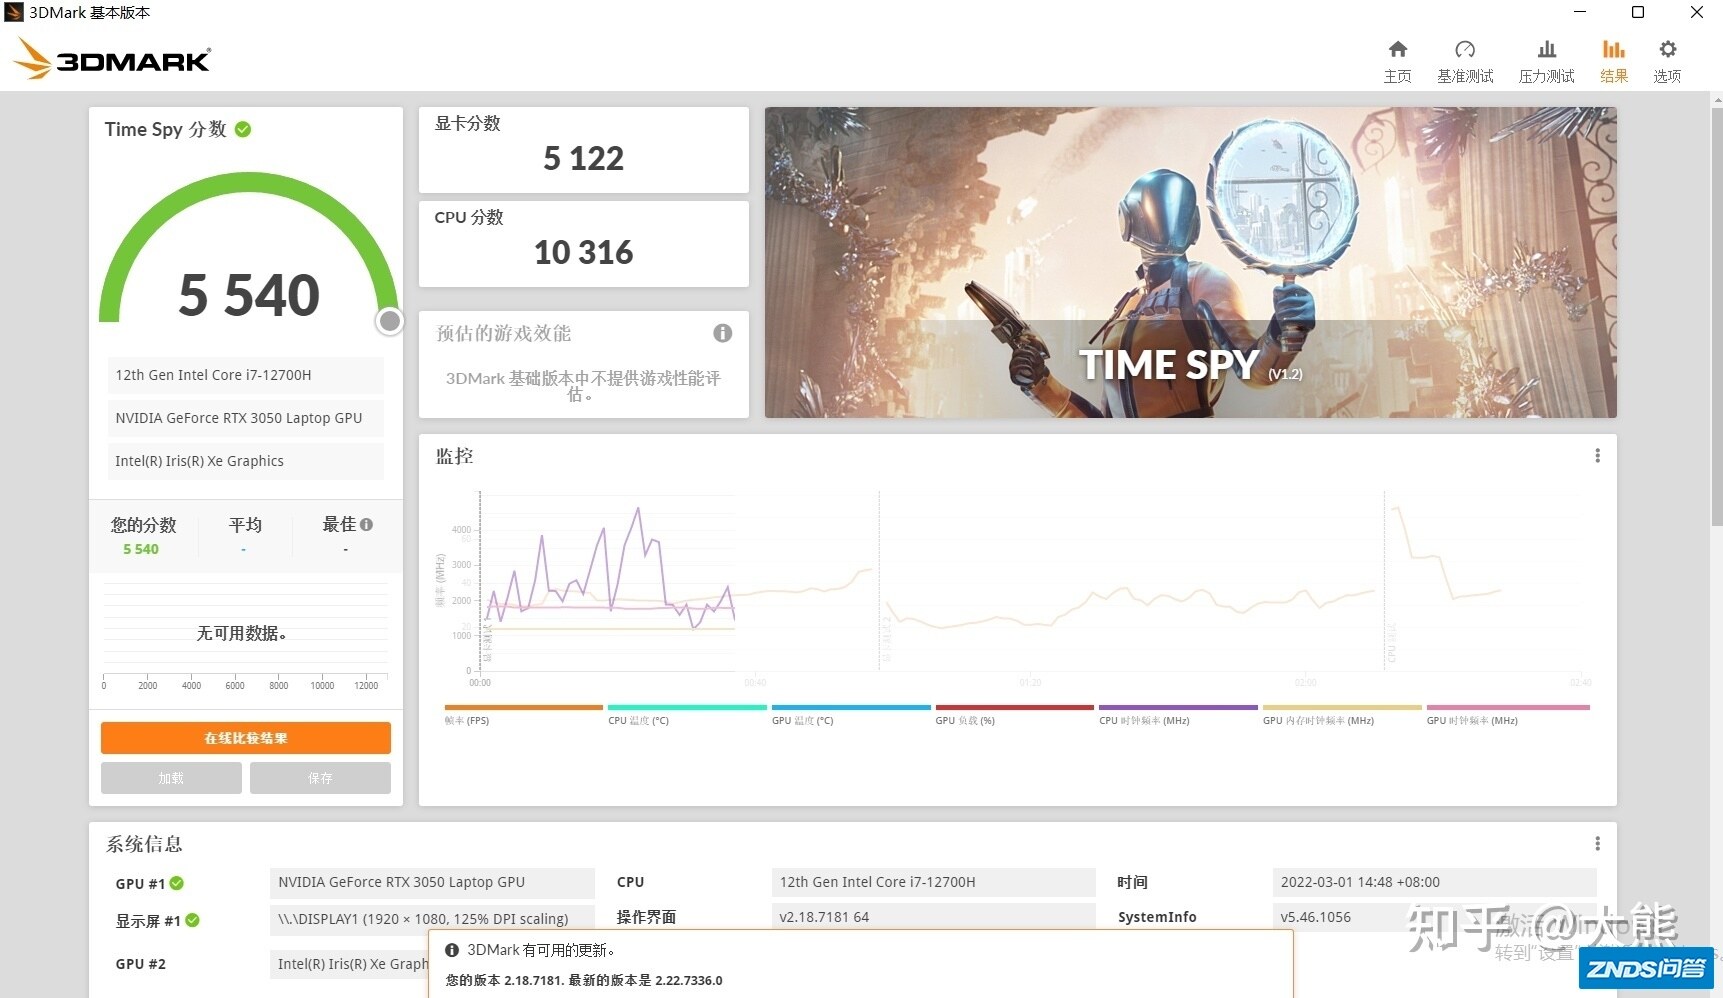The width and height of the screenshot is (1723, 998).
Task: Click the 时间 2022-03-01 14:48 value
Action: [1434, 882]
